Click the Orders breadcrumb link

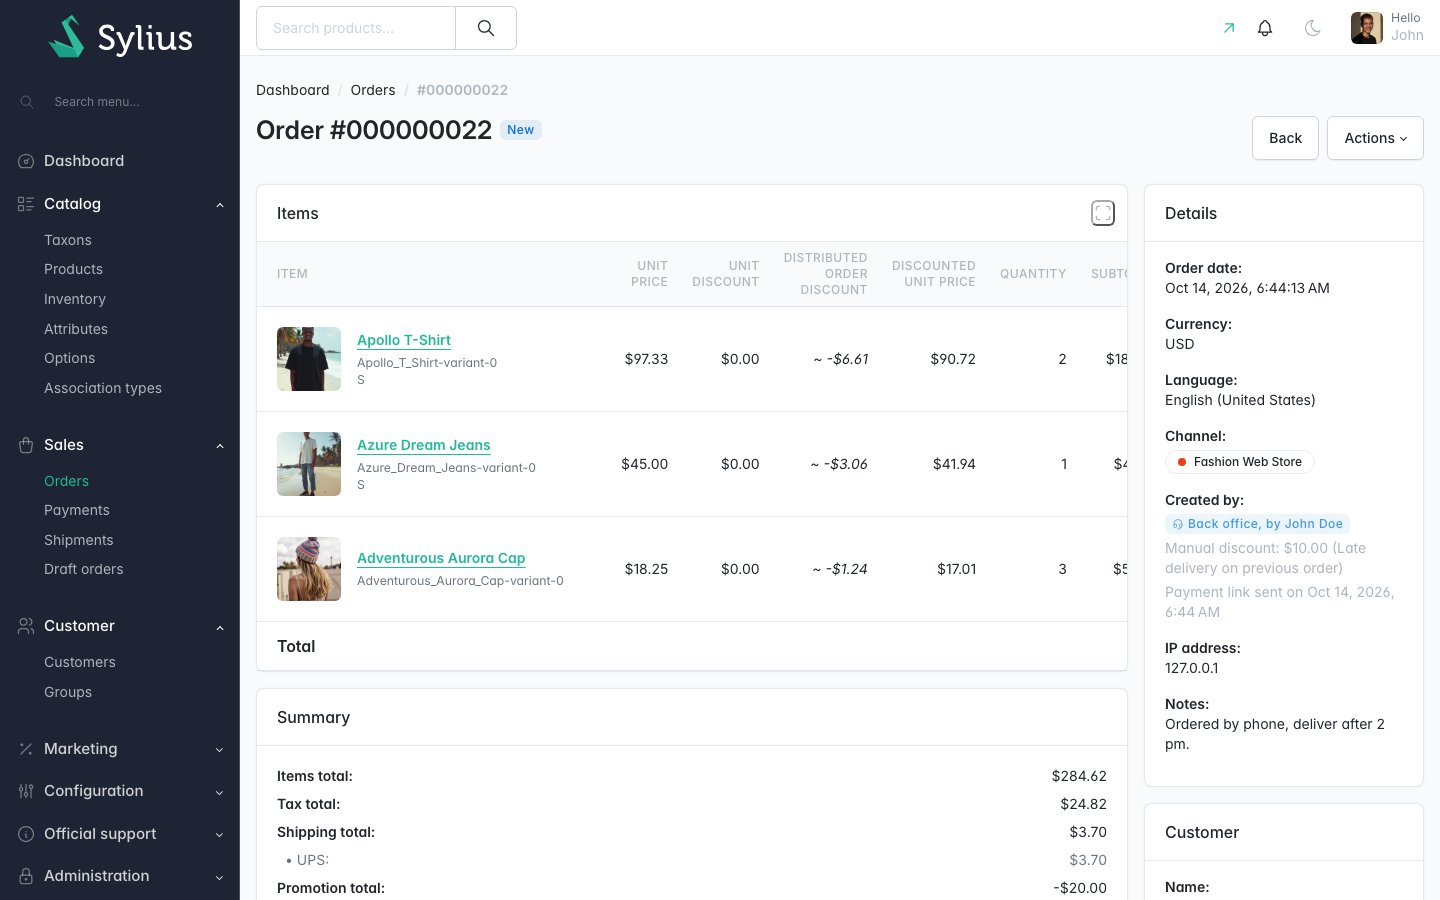[373, 90]
